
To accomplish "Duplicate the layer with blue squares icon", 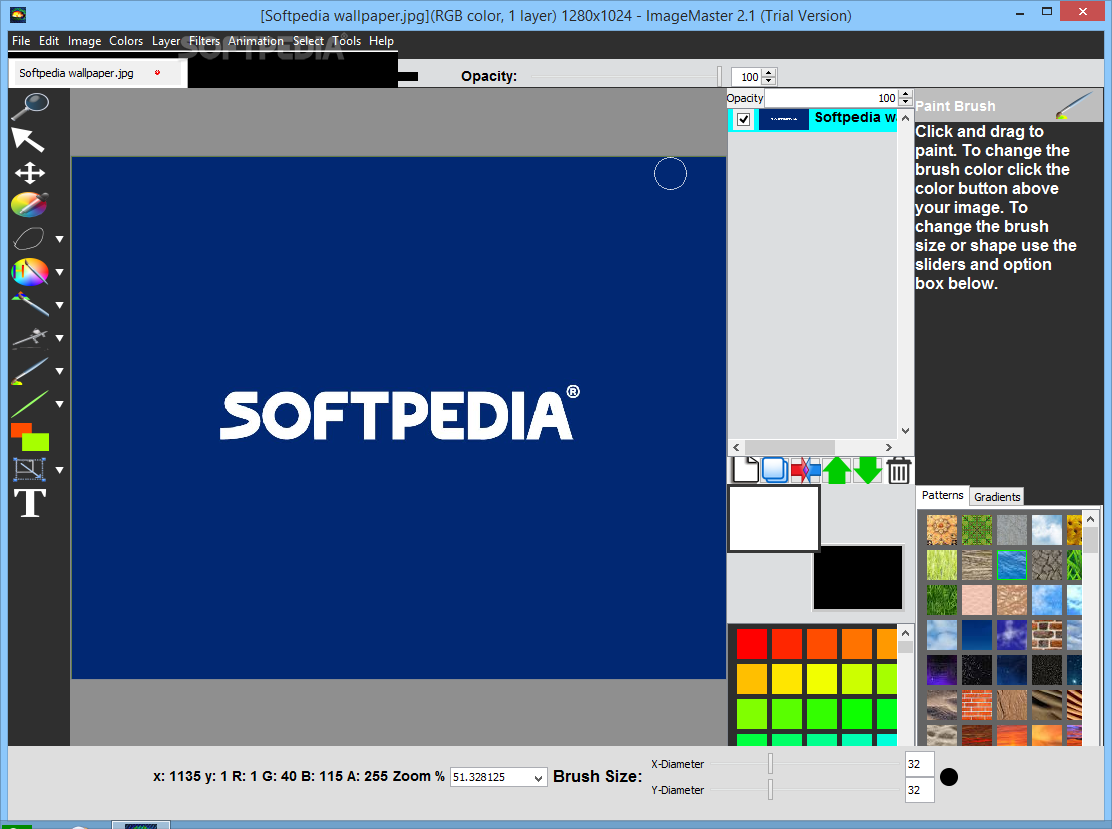I will (775, 471).
